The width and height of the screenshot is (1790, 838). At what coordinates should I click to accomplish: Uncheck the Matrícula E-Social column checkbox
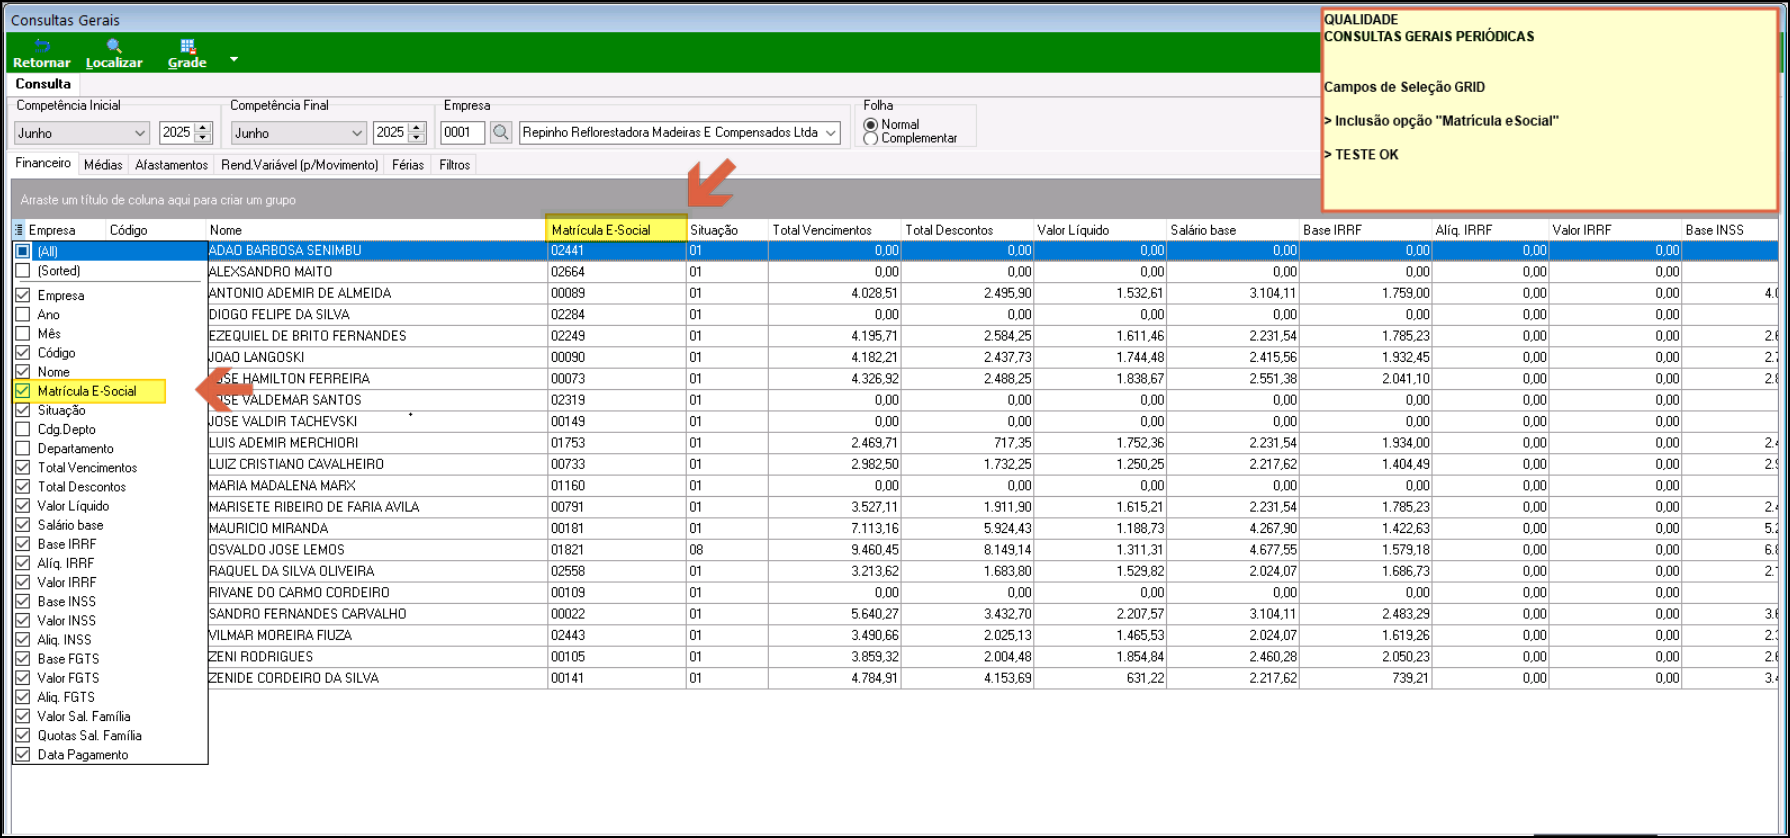23,391
